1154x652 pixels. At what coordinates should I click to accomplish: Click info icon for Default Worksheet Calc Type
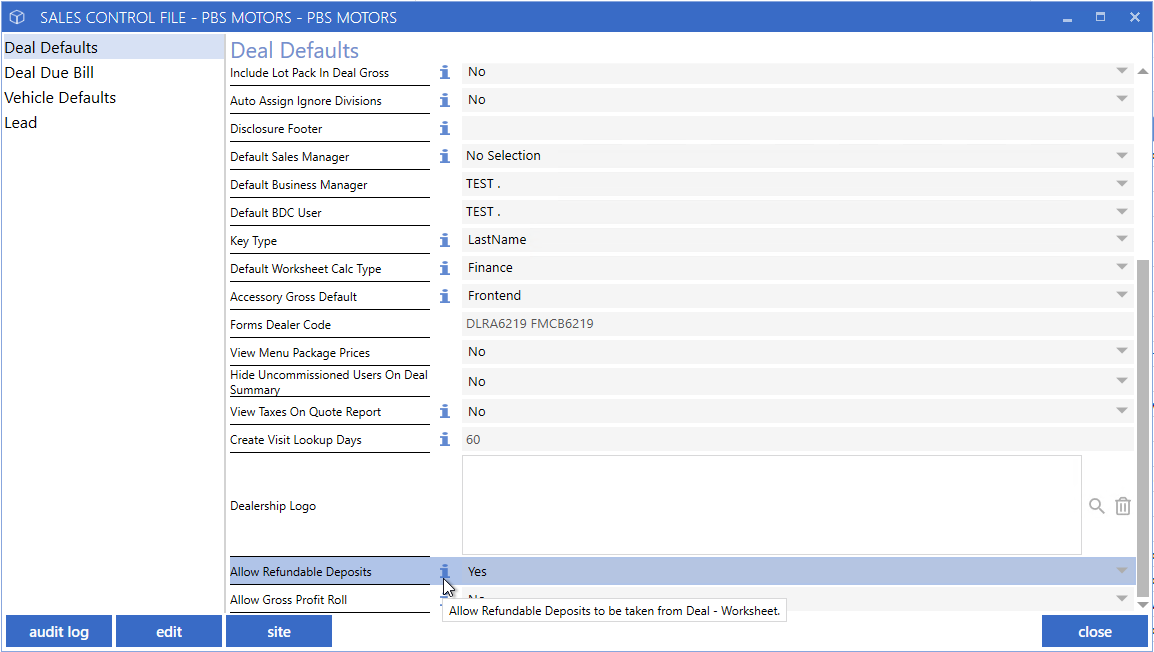click(445, 268)
